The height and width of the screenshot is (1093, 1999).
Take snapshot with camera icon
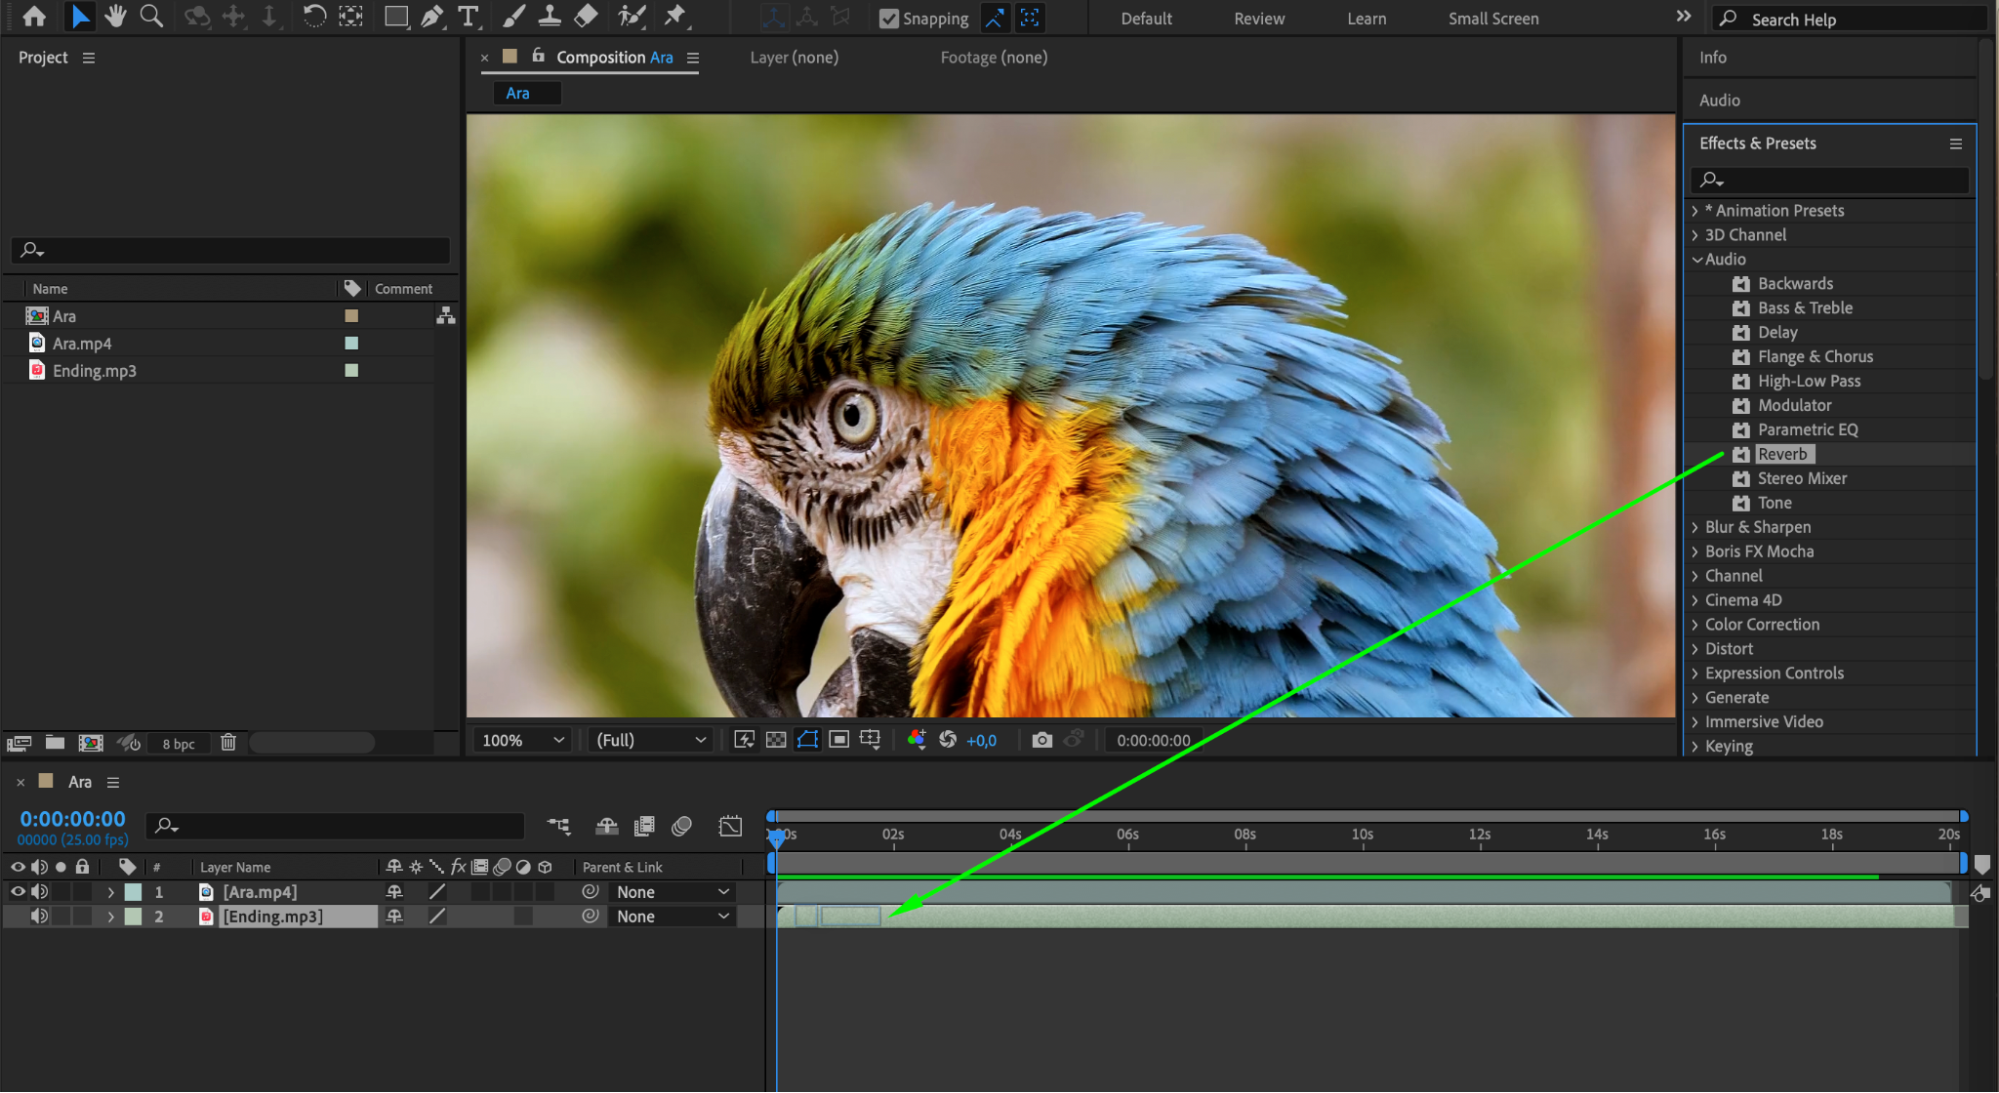pos(1042,740)
